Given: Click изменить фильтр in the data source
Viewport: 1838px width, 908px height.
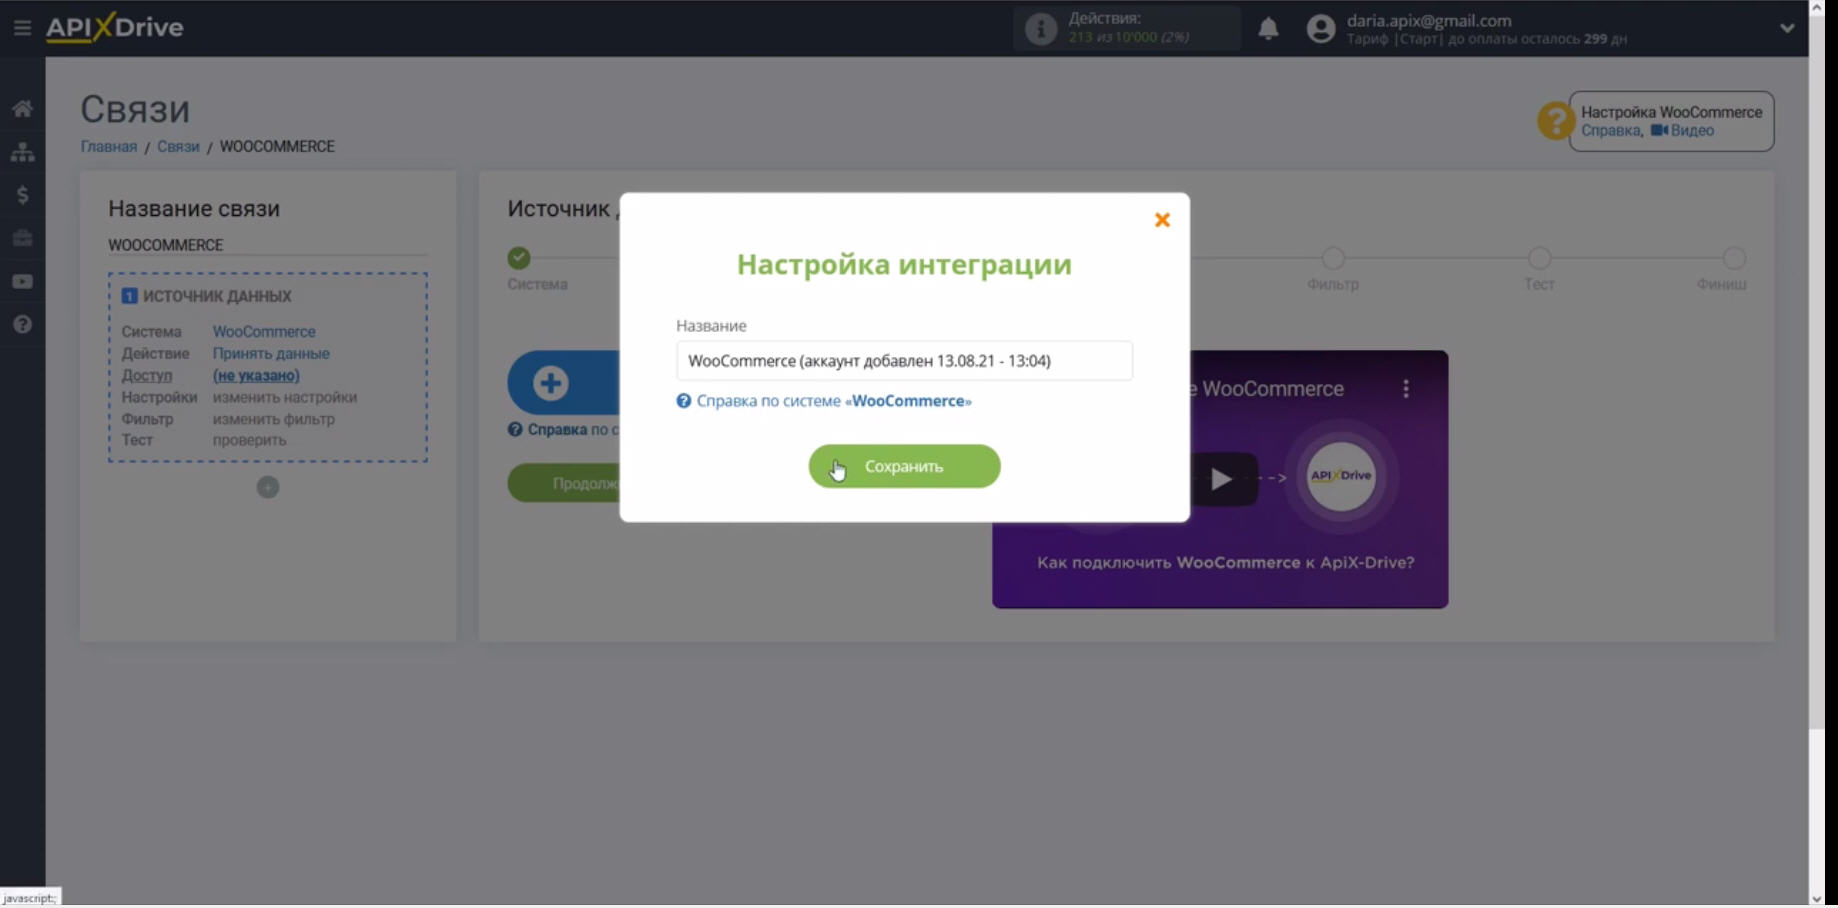Looking at the screenshot, I should (x=274, y=420).
